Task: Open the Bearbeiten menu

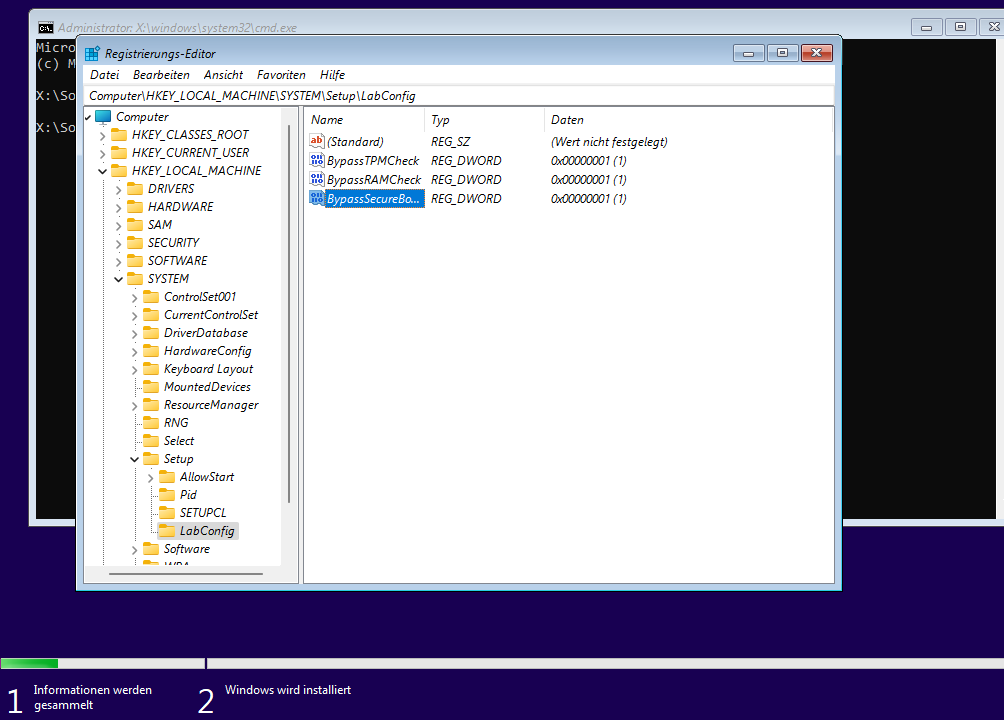Action: [161, 75]
